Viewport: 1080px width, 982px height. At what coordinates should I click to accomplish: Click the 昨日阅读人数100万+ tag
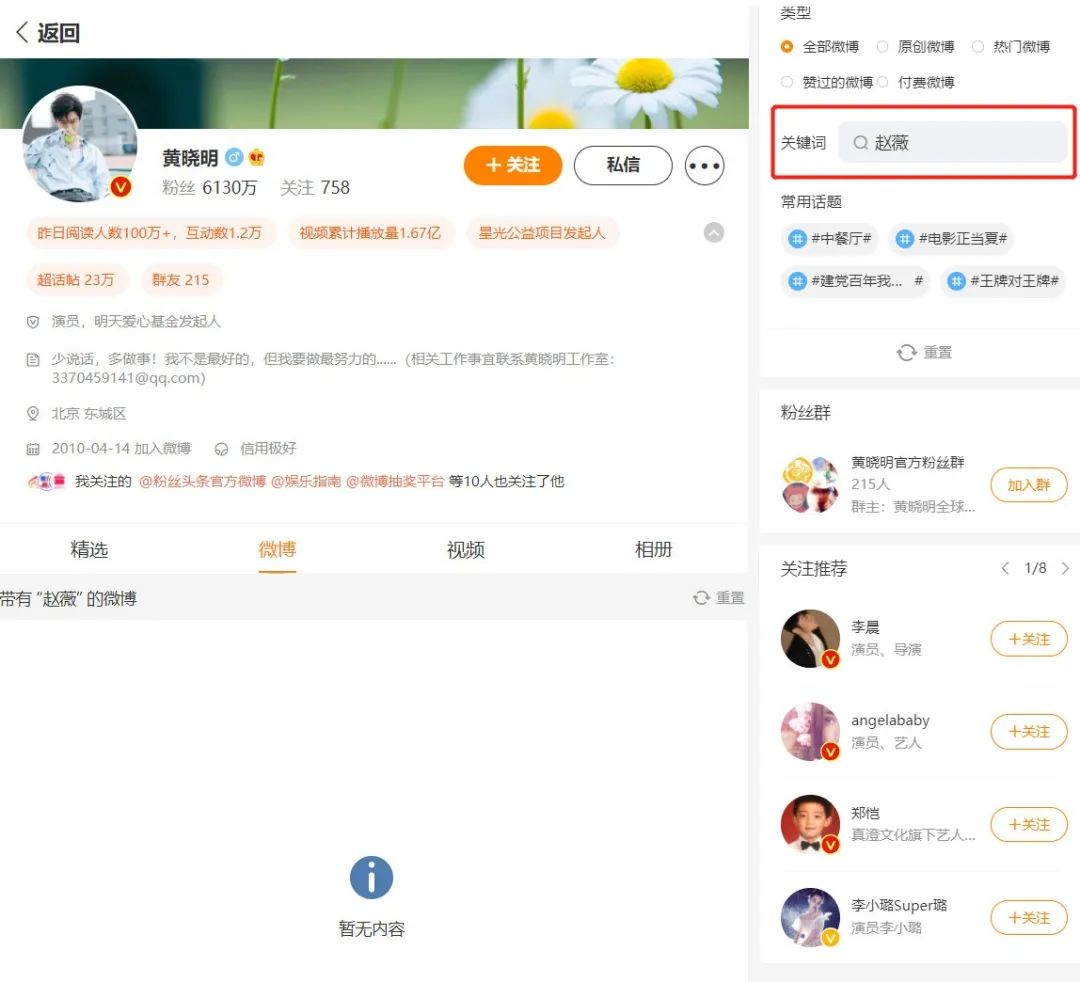(x=150, y=233)
